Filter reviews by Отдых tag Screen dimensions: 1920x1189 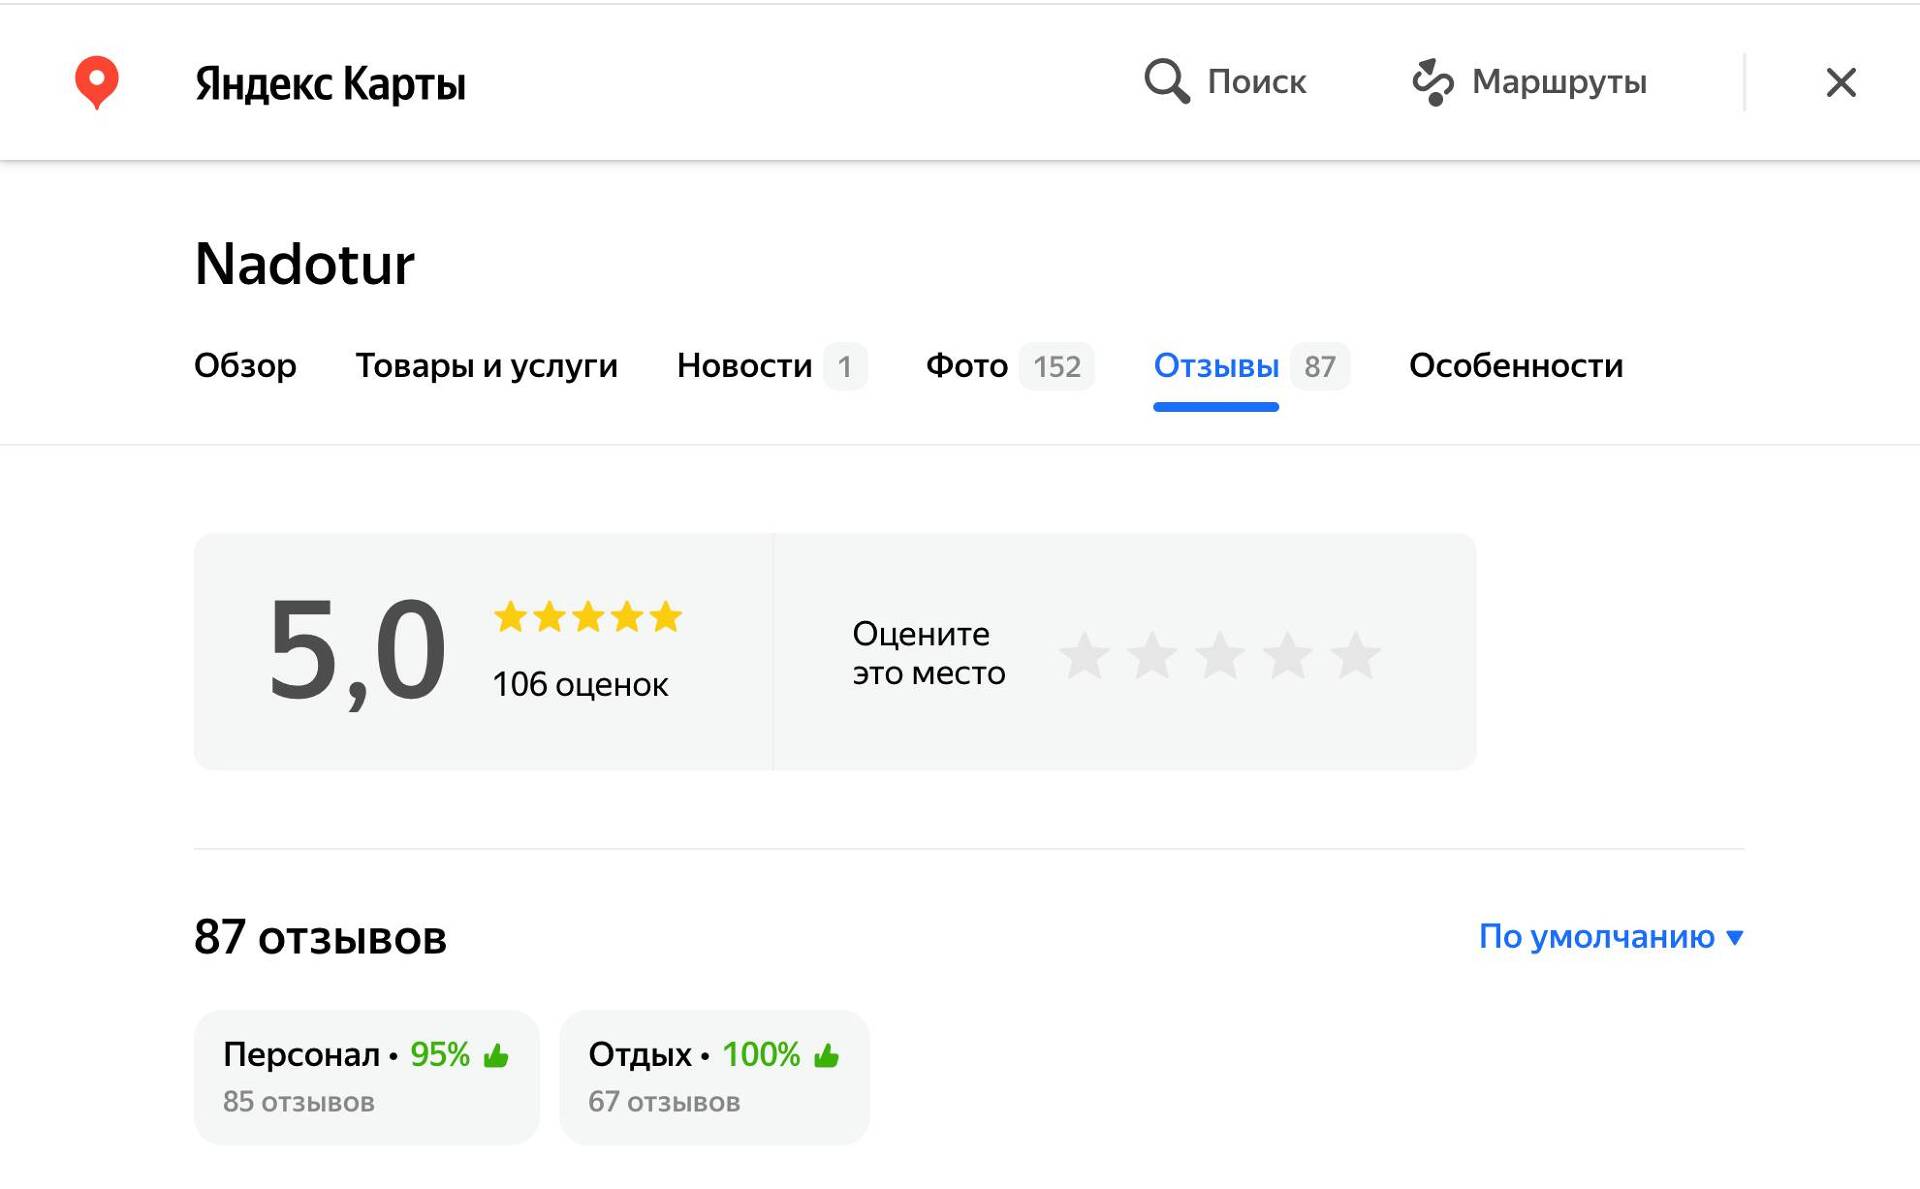(714, 1076)
